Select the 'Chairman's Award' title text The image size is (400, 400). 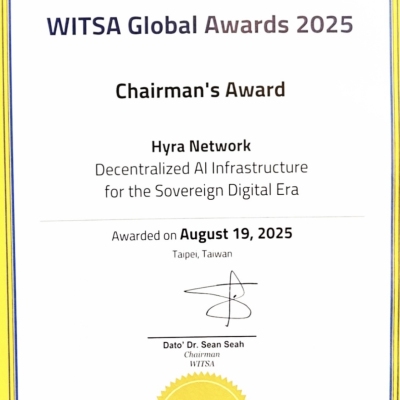coord(200,90)
